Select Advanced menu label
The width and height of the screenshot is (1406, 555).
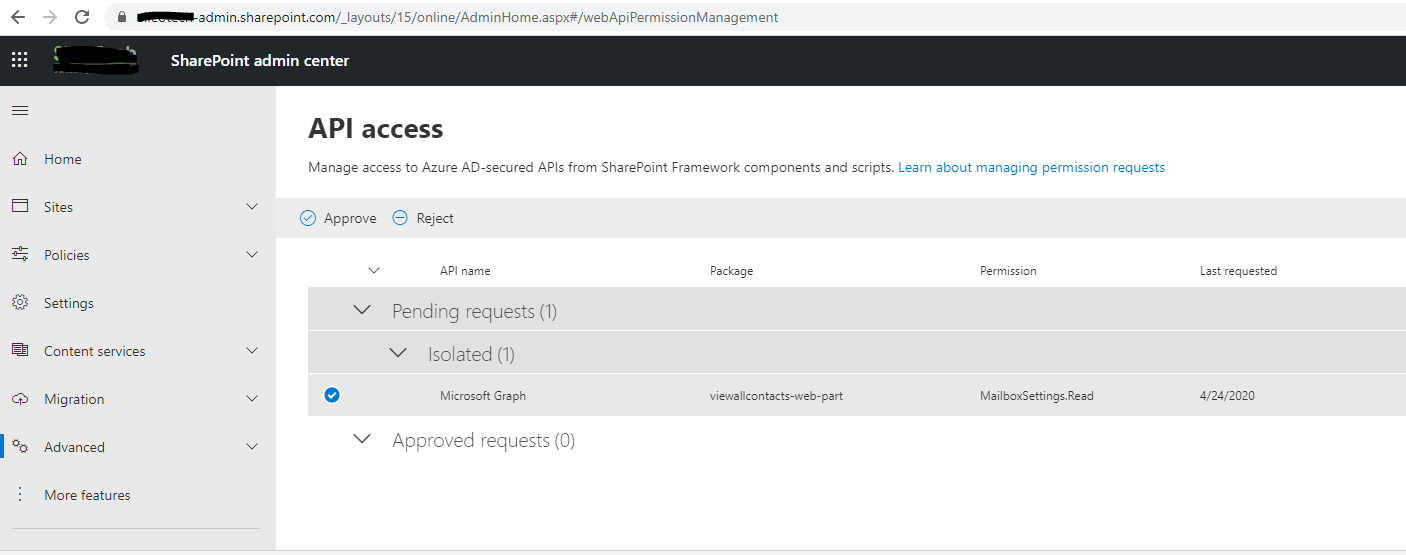pyautogui.click(x=74, y=447)
